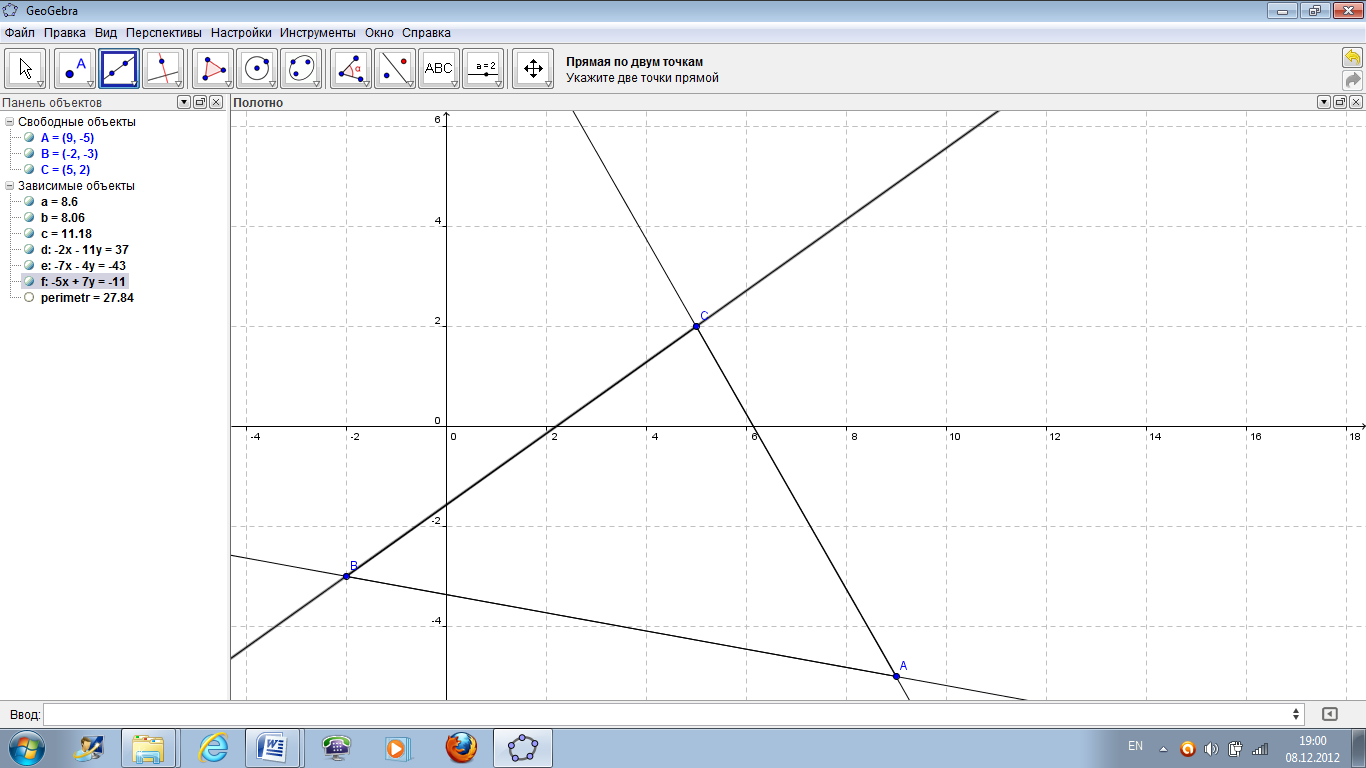The image size is (1366, 768).
Task: Click the EN language indicator
Action: pos(1135,746)
